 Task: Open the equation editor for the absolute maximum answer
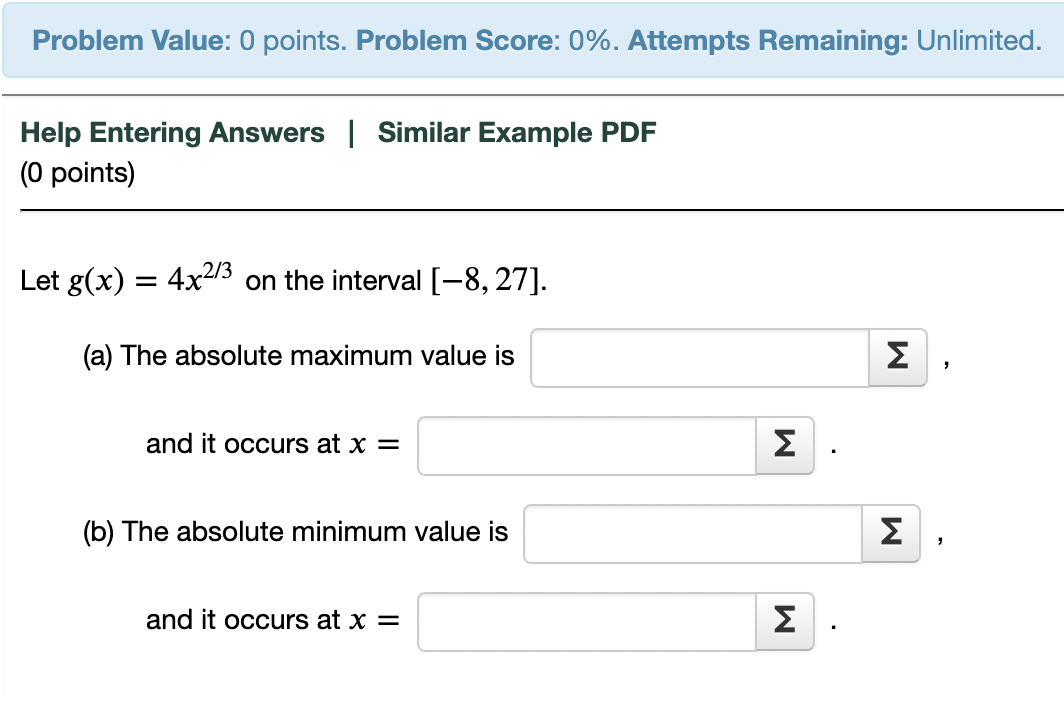tap(897, 356)
